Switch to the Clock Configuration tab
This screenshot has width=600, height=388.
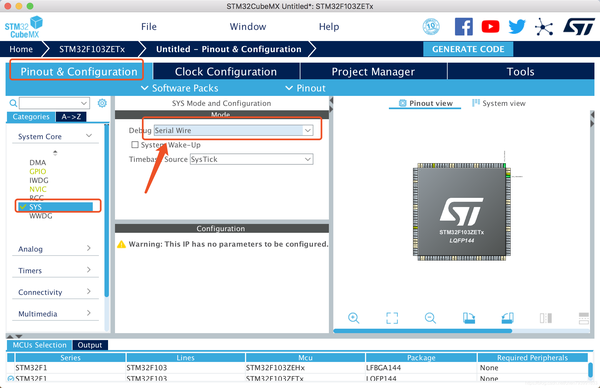pos(226,72)
